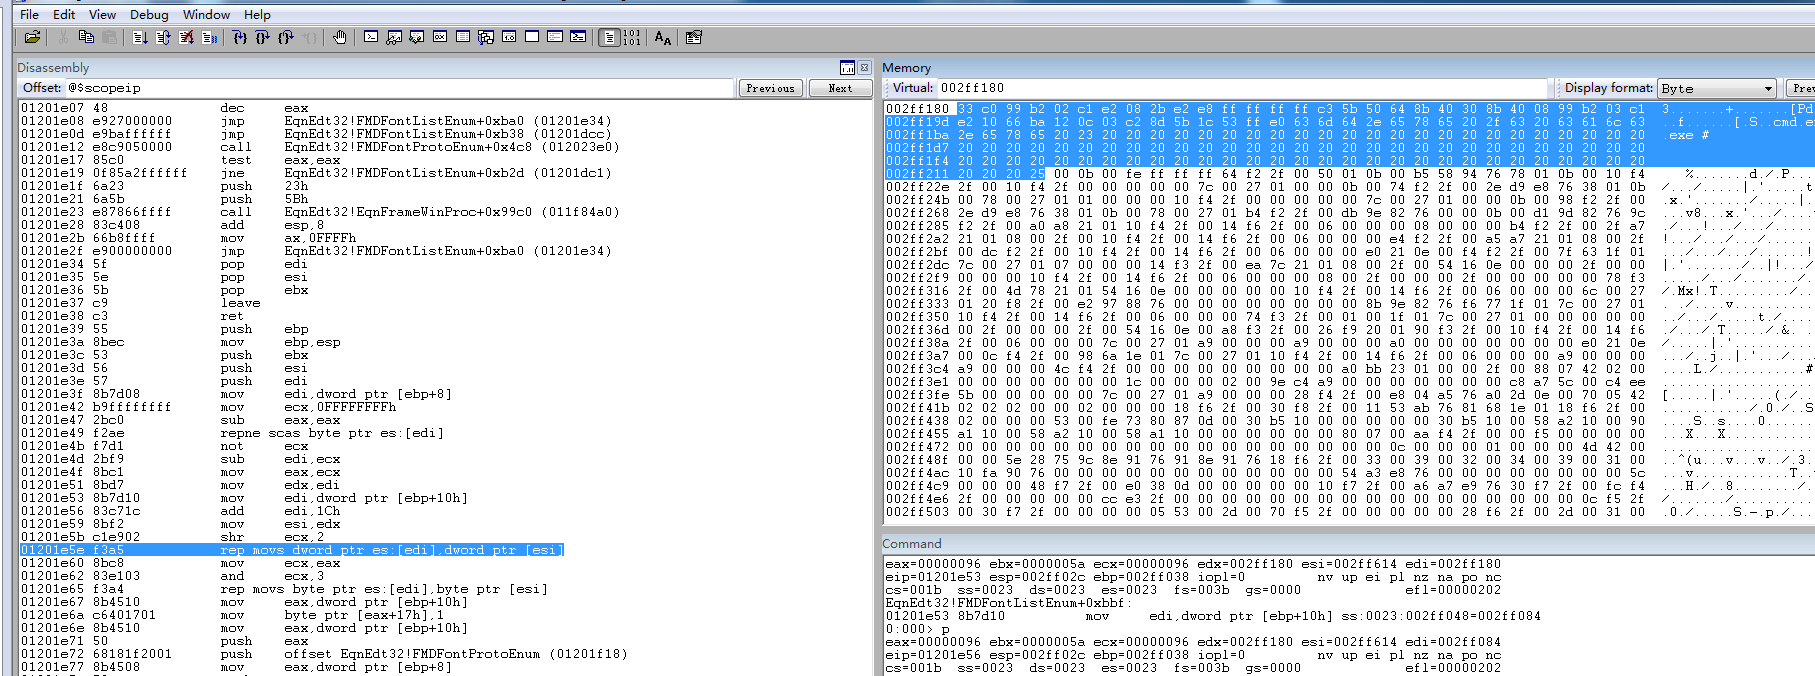1815x676 pixels.
Task: Open the Locals window icon
Action: (417, 38)
